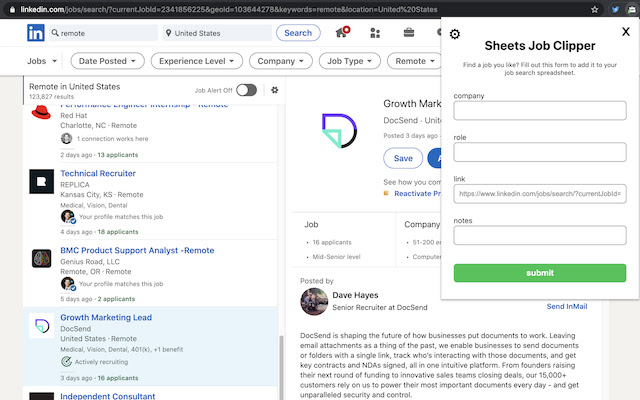Open Growth Marketing Lead job listing
This screenshot has width=640, height=400.
(x=106, y=317)
